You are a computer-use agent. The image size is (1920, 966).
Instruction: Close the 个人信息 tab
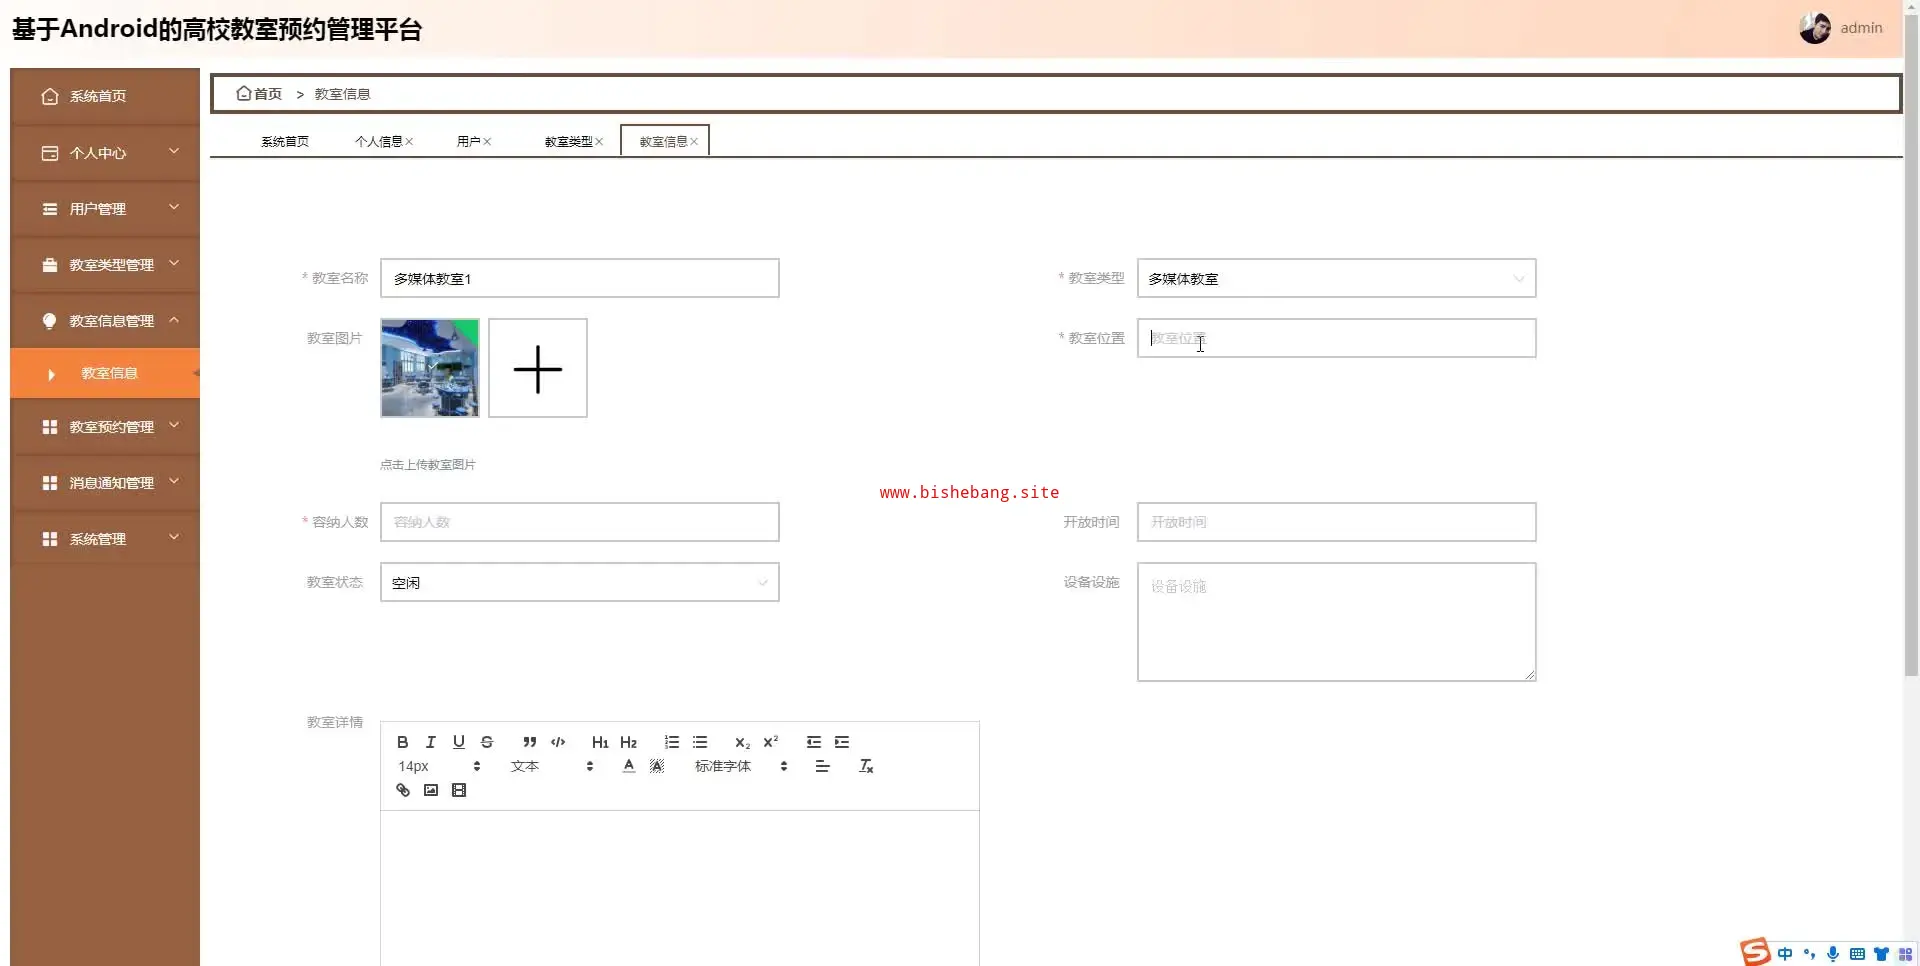tap(409, 142)
